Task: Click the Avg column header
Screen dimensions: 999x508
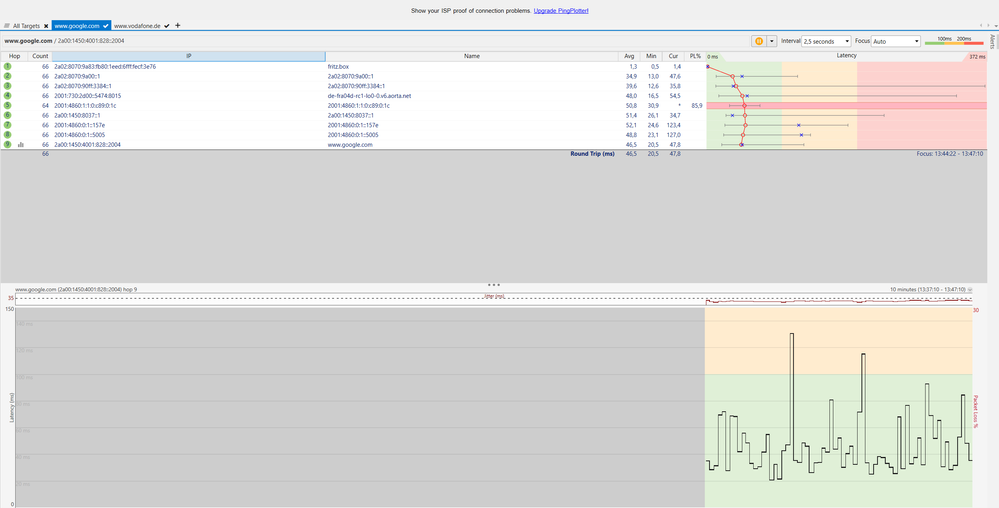Action: pos(629,56)
